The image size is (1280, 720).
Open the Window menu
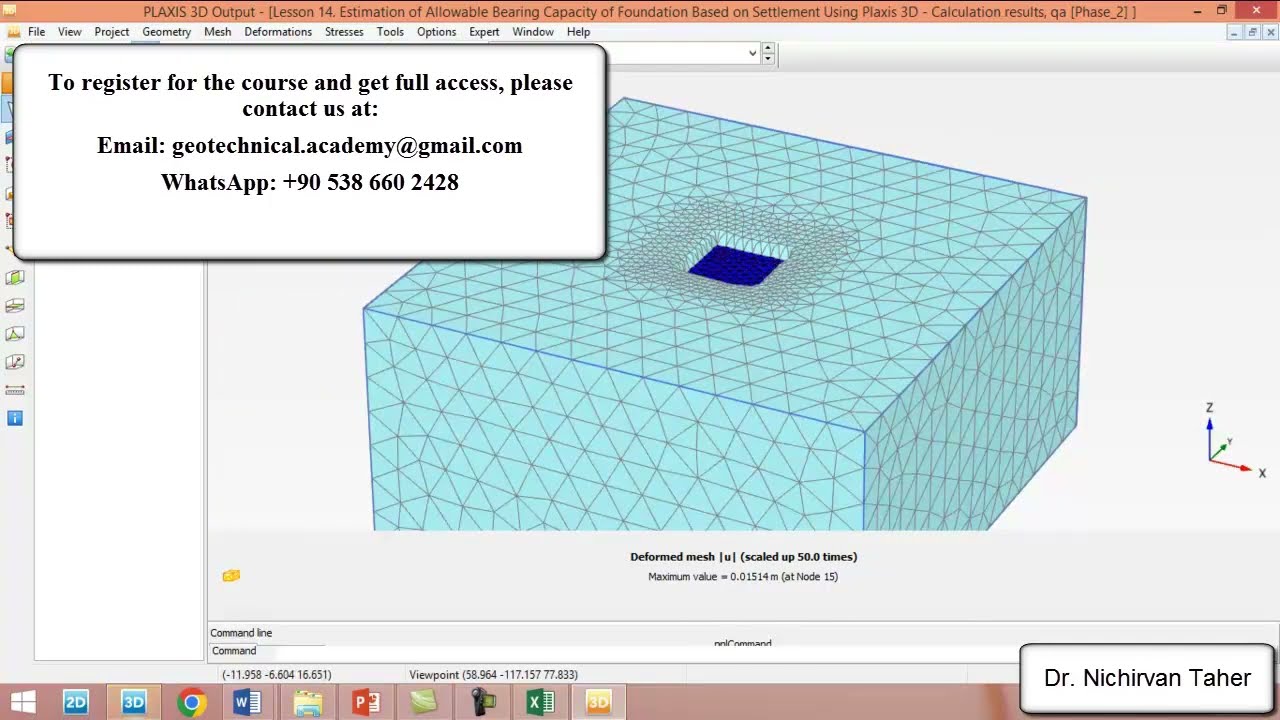[533, 32]
